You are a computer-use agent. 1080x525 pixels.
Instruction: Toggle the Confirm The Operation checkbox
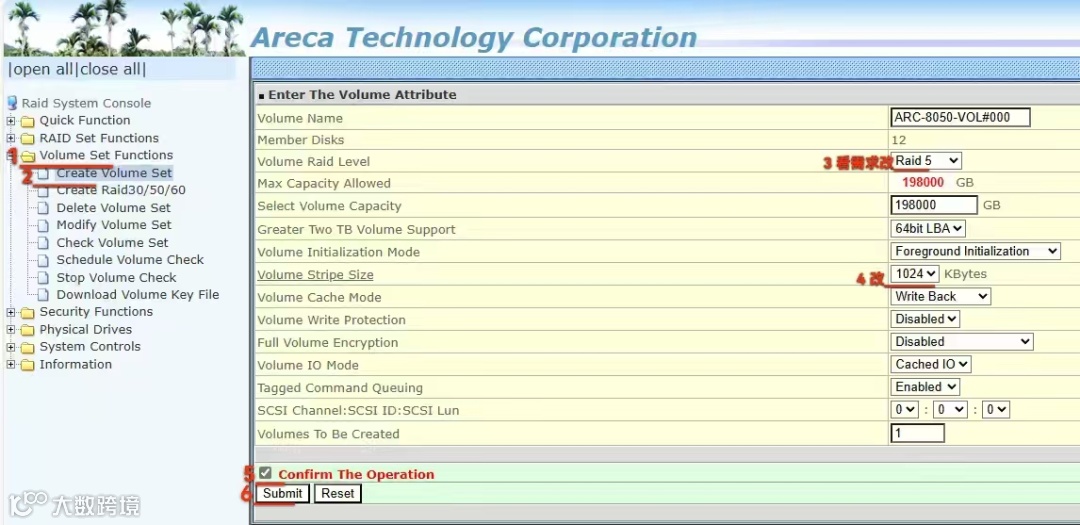(x=265, y=473)
